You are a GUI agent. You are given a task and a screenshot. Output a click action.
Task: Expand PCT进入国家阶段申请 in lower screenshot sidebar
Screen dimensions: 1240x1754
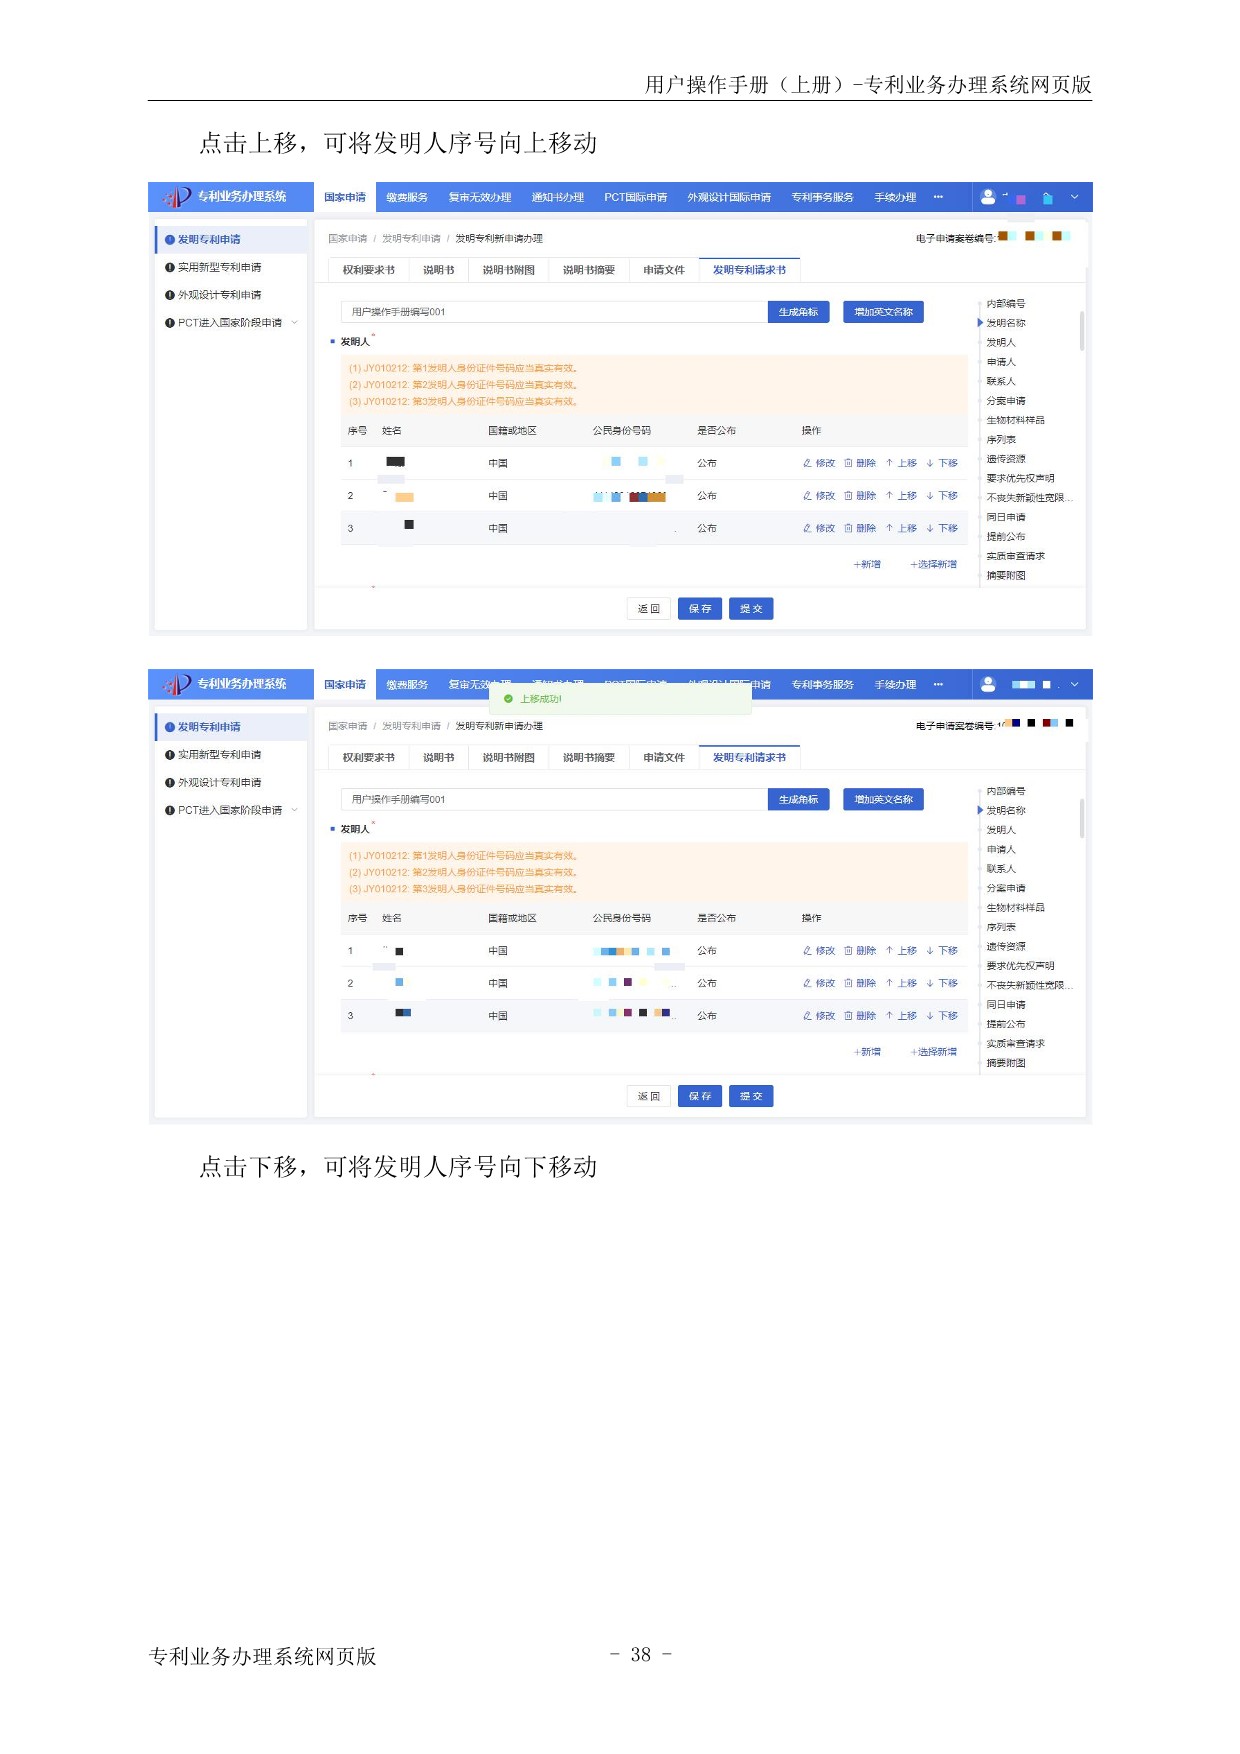(x=295, y=810)
